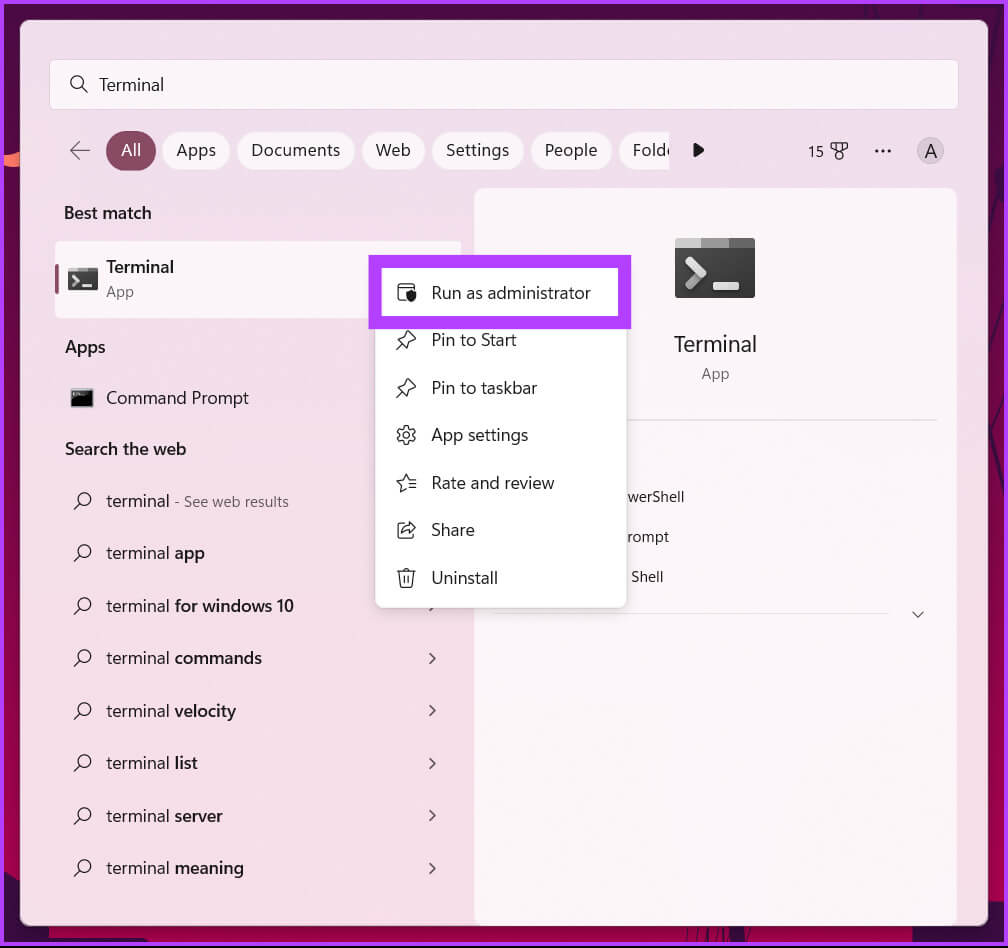Screen dimensions: 1008x948
Task: Click the large Terminal icon in the preview pane
Action: 714,268
